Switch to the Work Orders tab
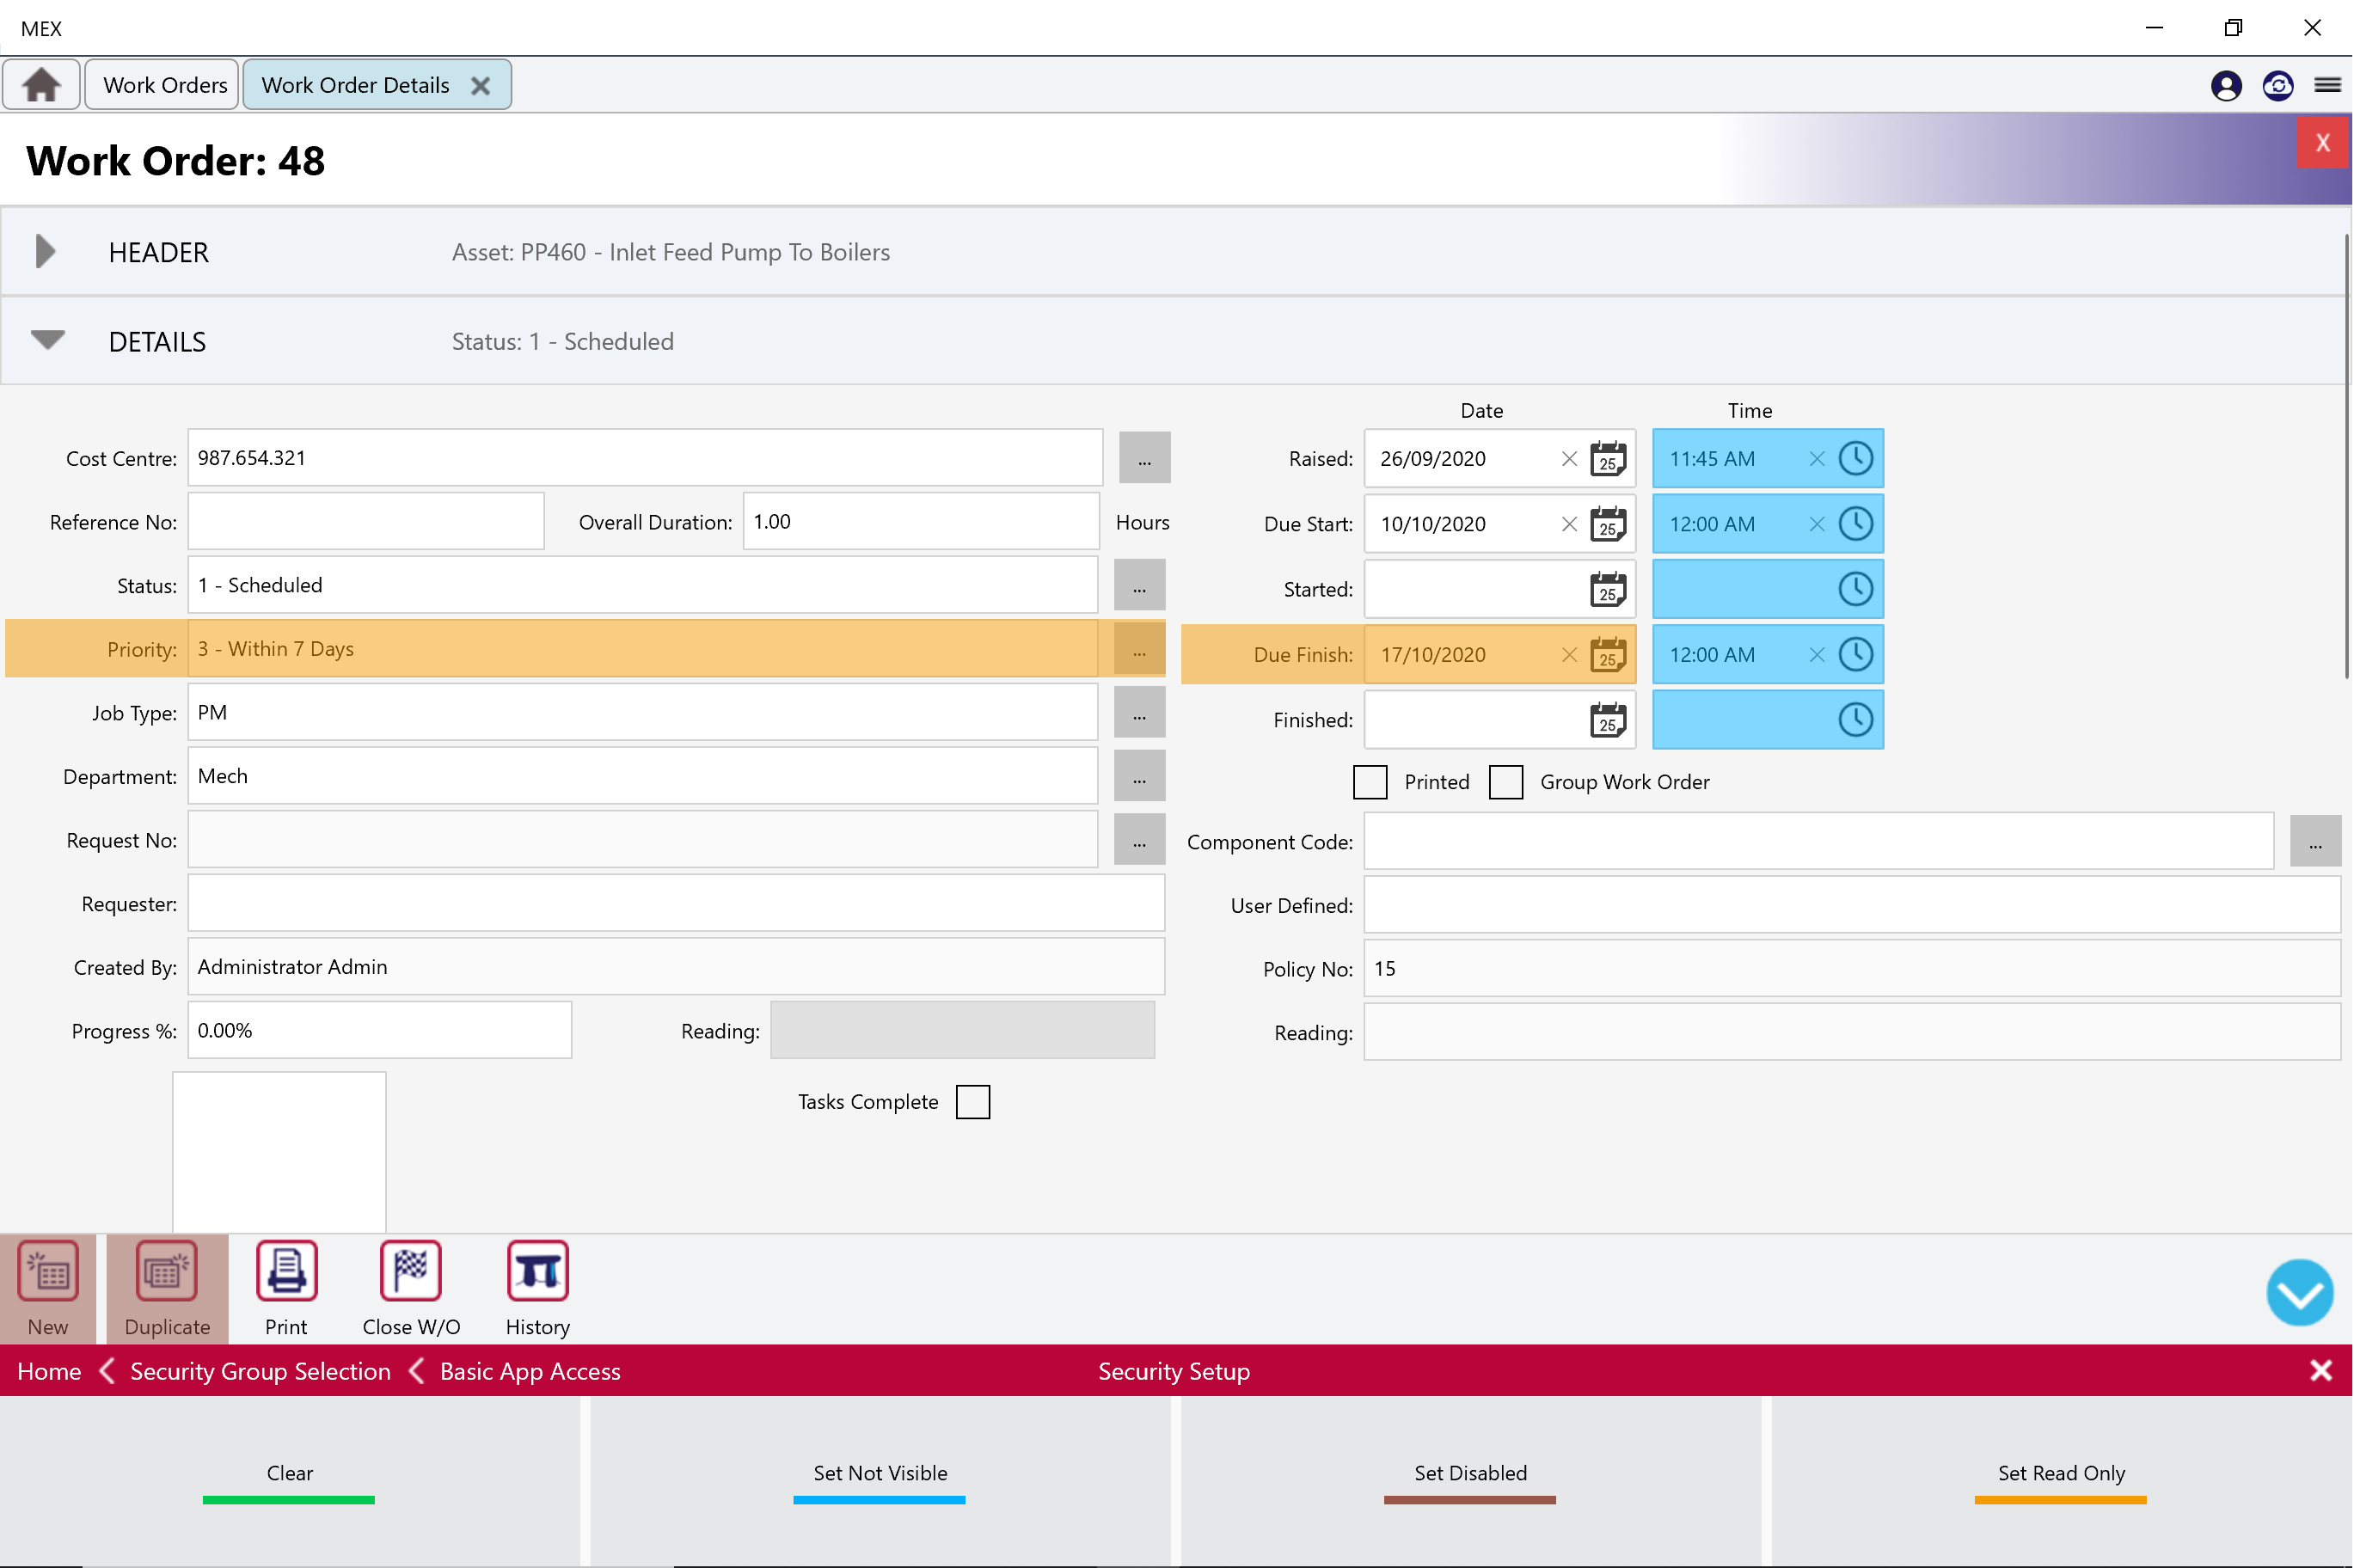This screenshot has height=1568, width=2354. pyautogui.click(x=162, y=85)
